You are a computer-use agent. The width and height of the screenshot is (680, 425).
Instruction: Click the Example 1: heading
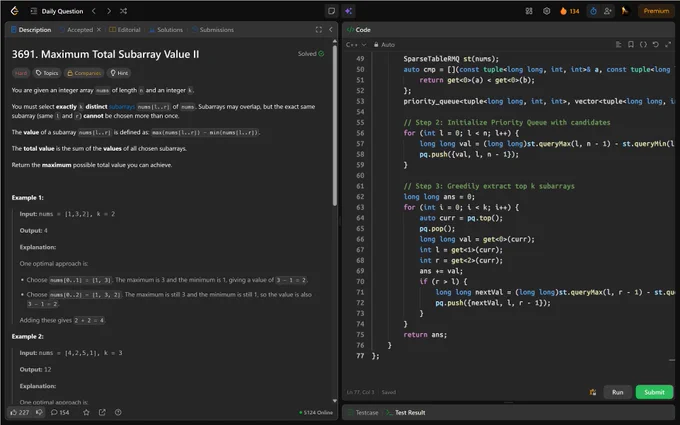coord(28,198)
